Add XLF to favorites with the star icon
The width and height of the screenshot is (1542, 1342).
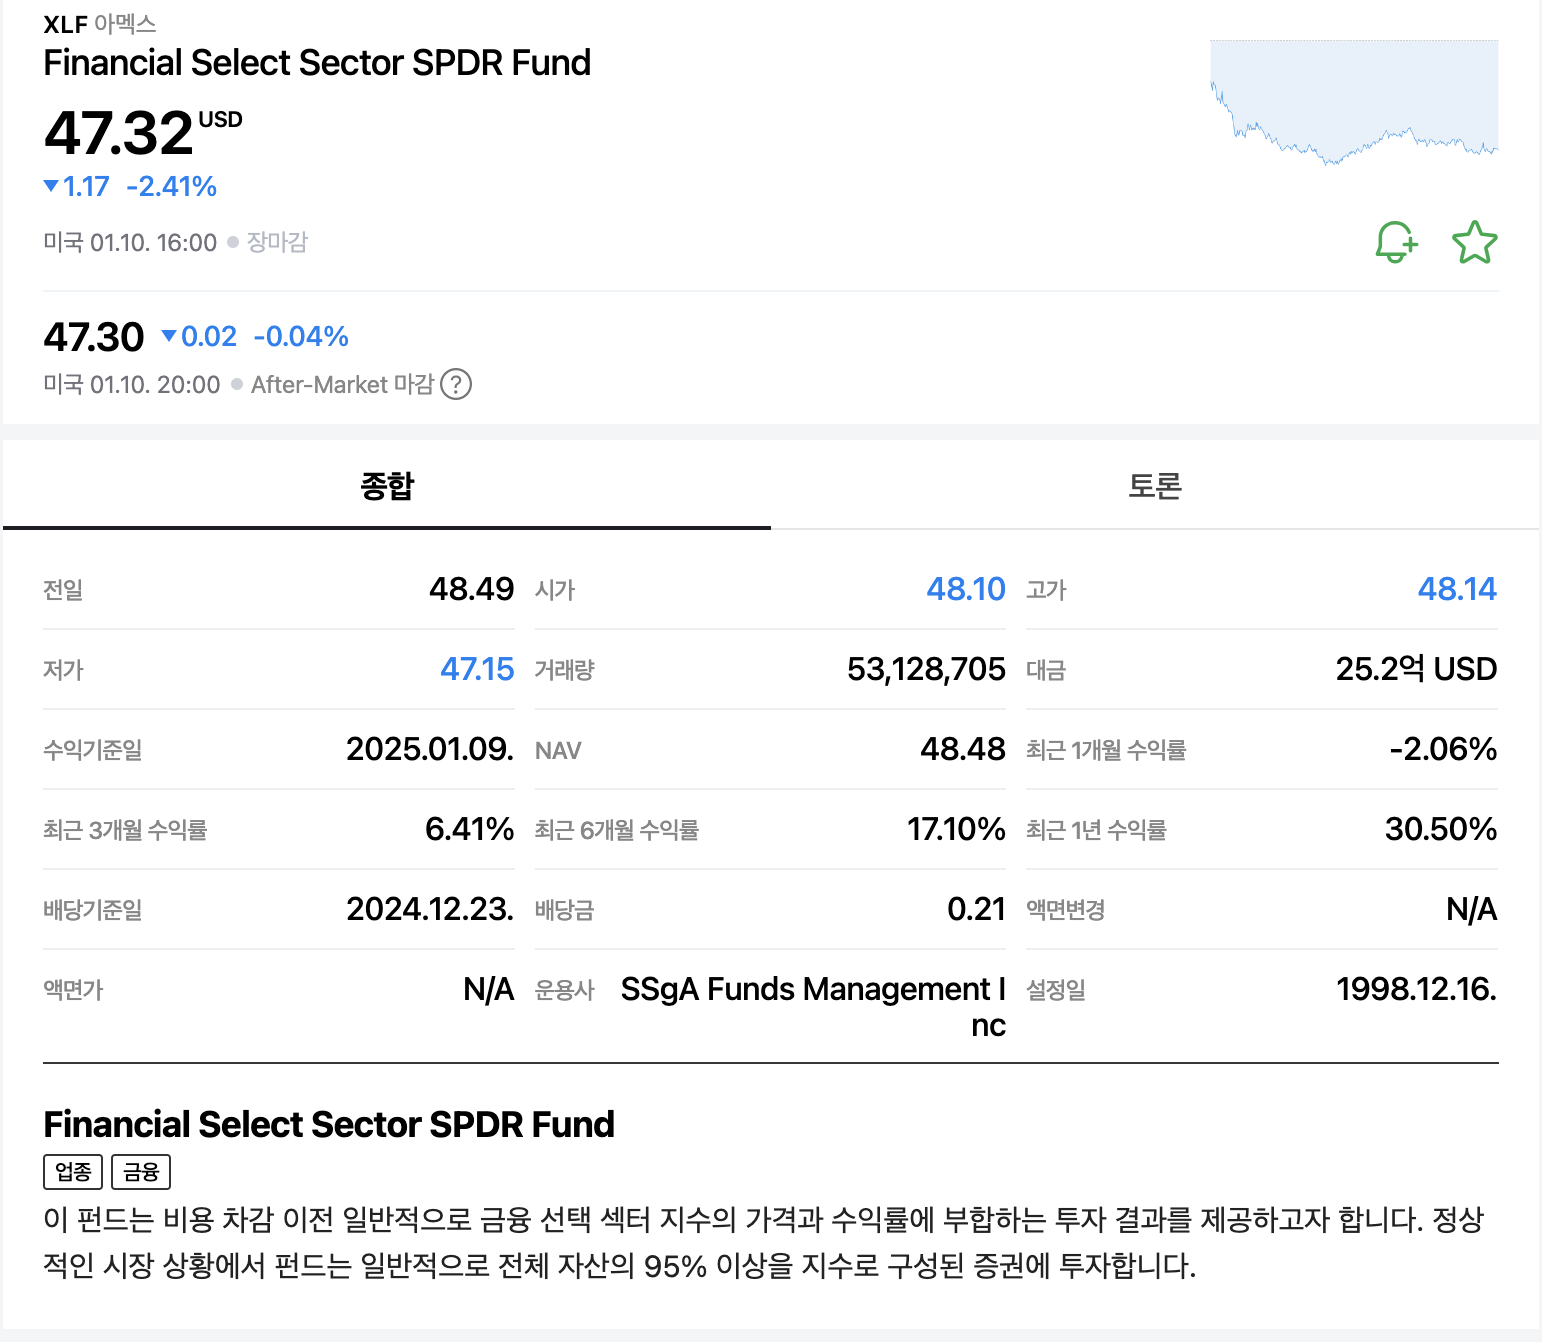click(x=1474, y=242)
